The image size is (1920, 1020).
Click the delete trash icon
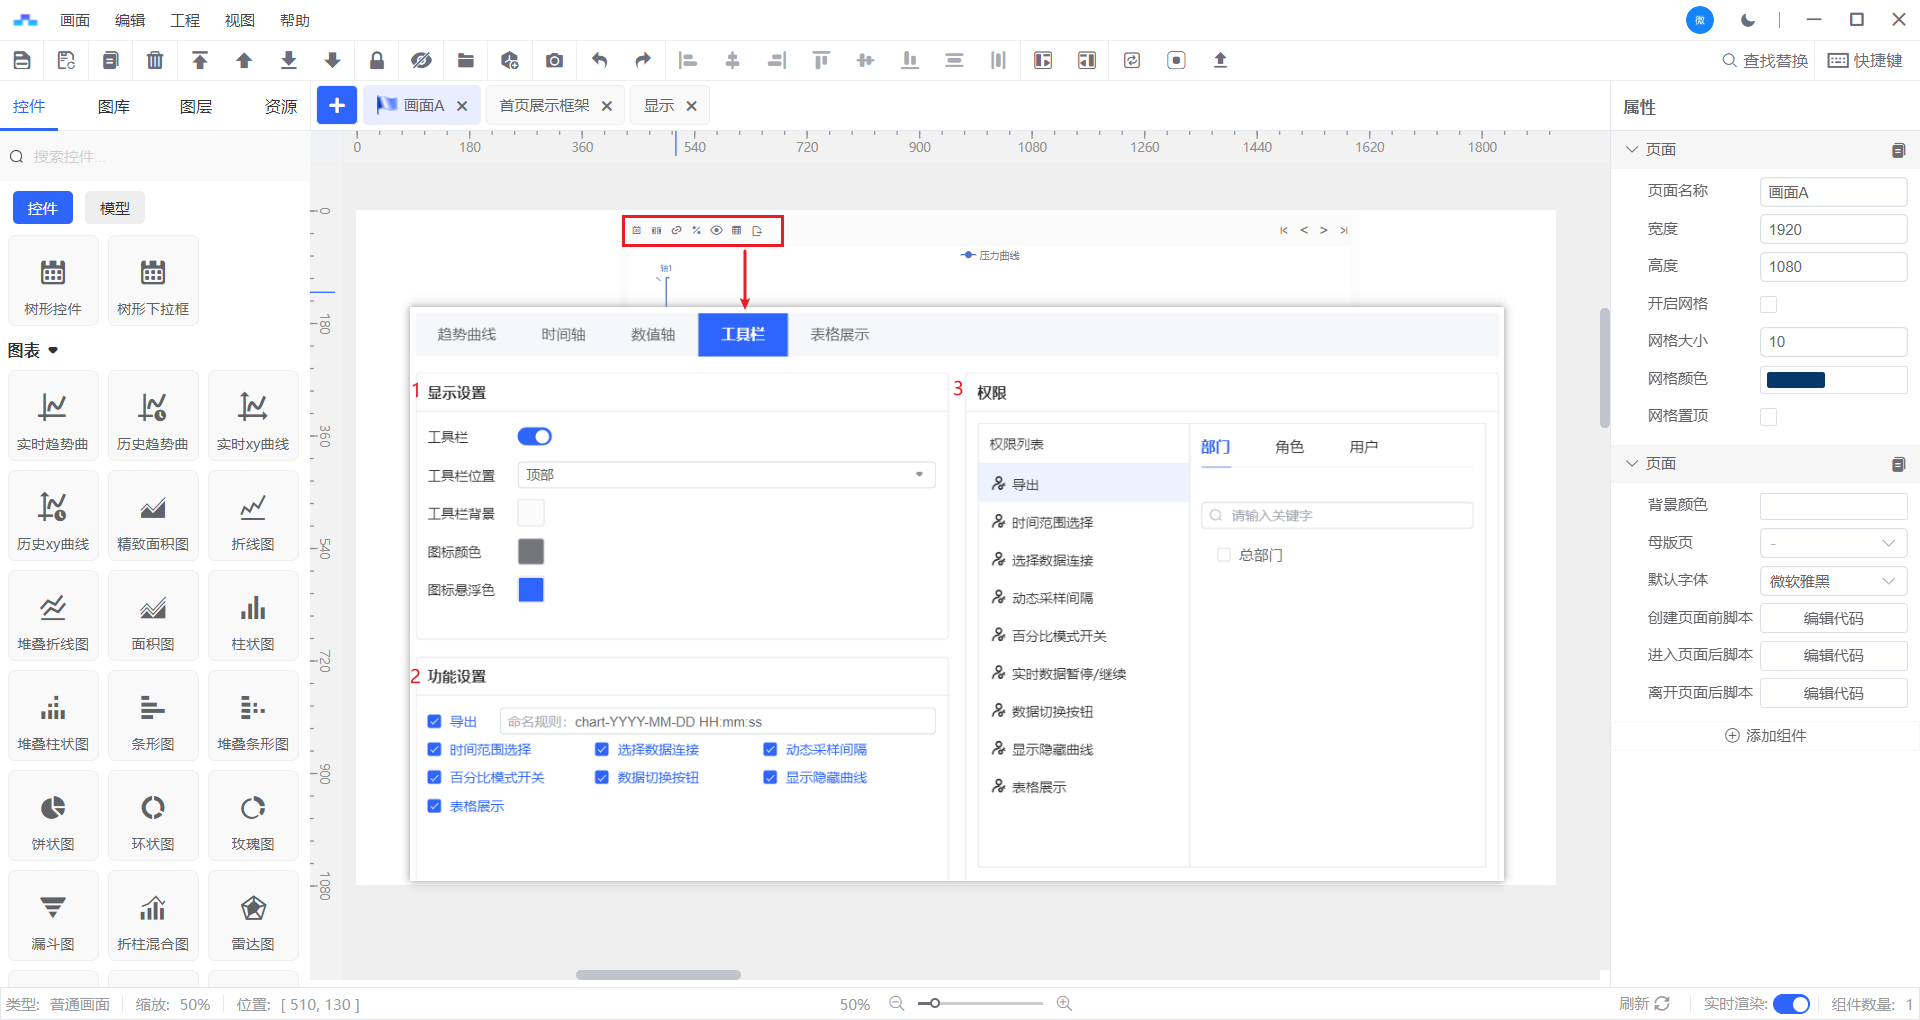tap(155, 61)
